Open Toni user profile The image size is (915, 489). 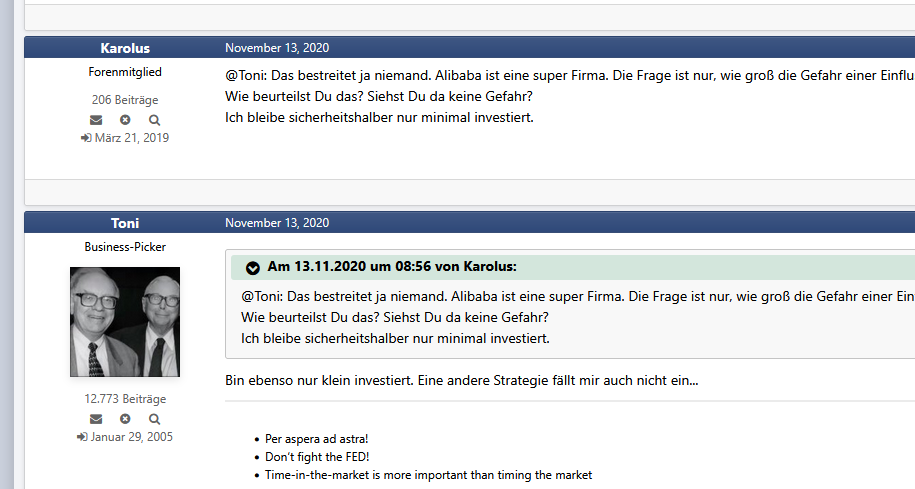coord(125,223)
